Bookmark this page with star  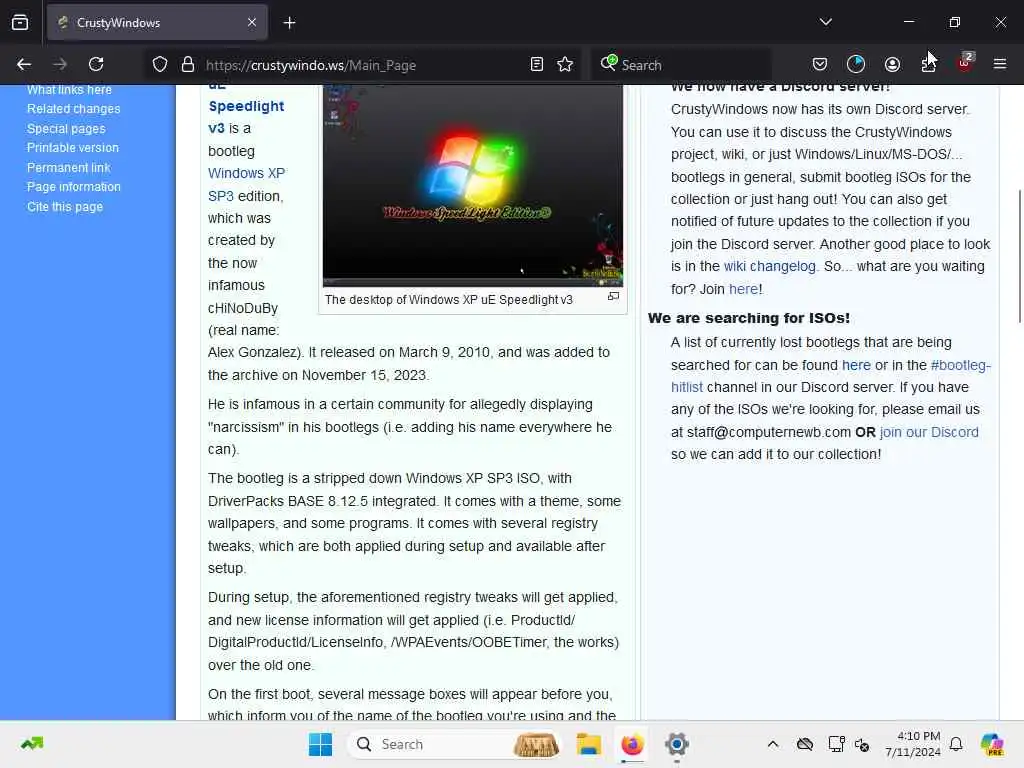pos(565,65)
